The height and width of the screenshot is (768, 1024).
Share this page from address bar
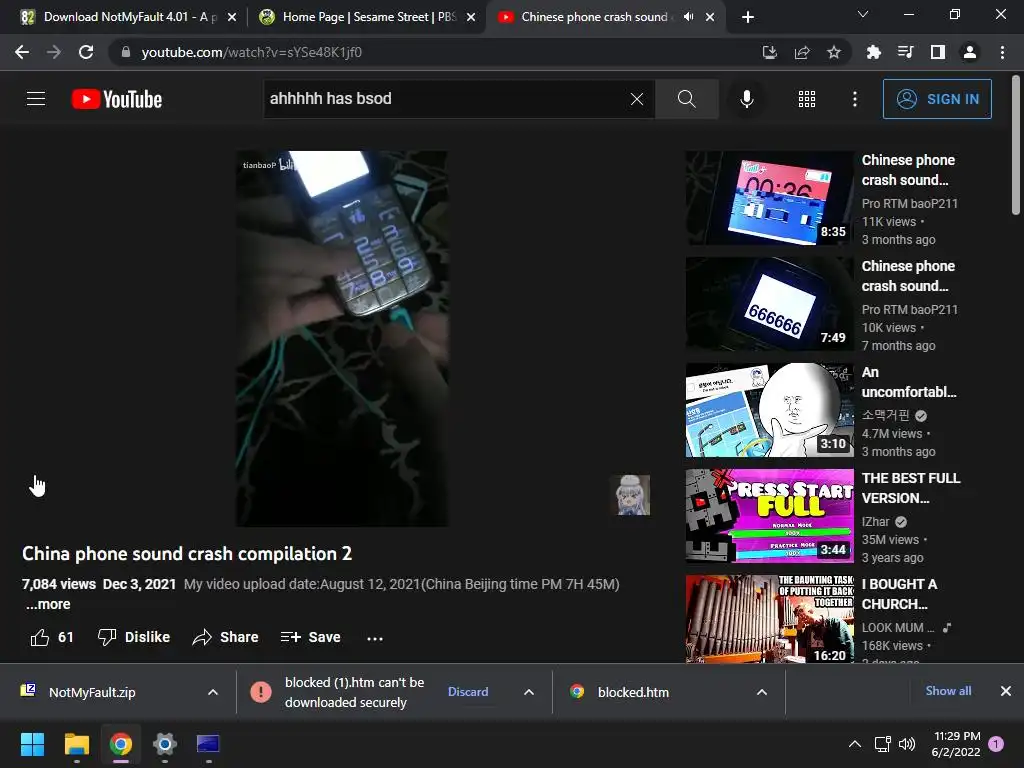pyautogui.click(x=802, y=52)
